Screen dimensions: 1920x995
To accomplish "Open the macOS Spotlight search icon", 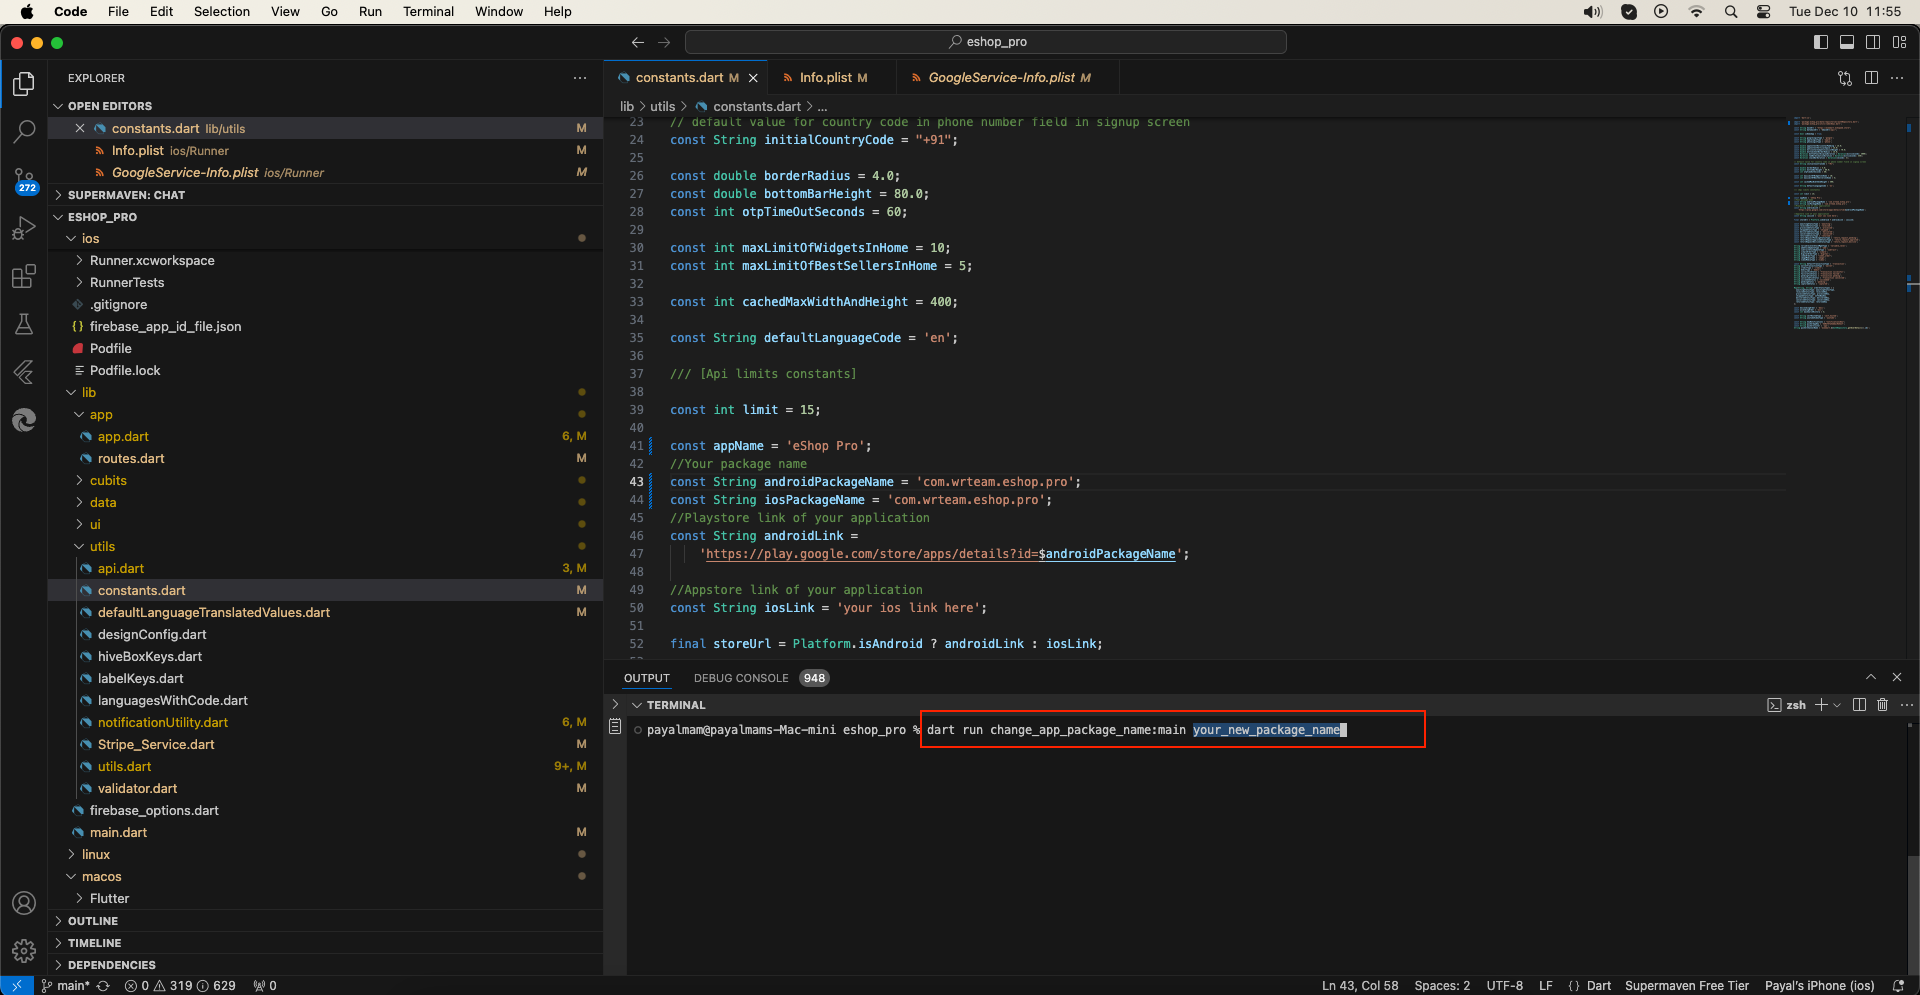I will [1730, 12].
